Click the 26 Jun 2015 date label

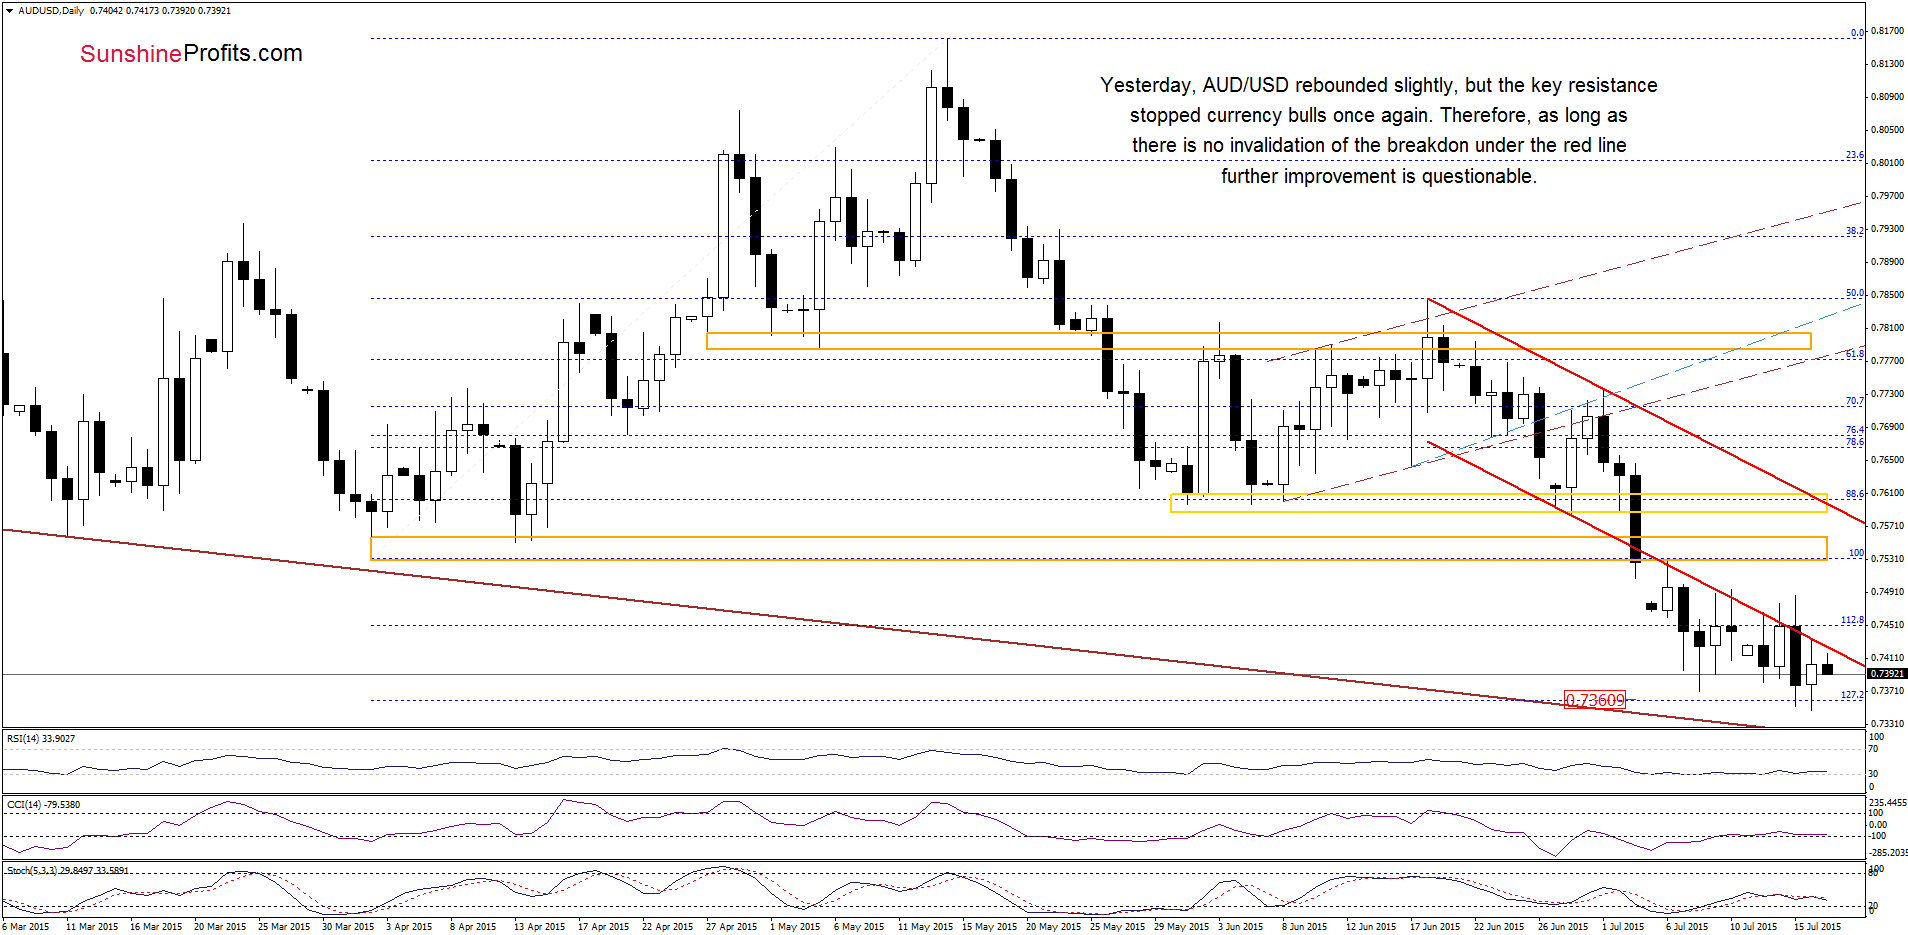1563,927
